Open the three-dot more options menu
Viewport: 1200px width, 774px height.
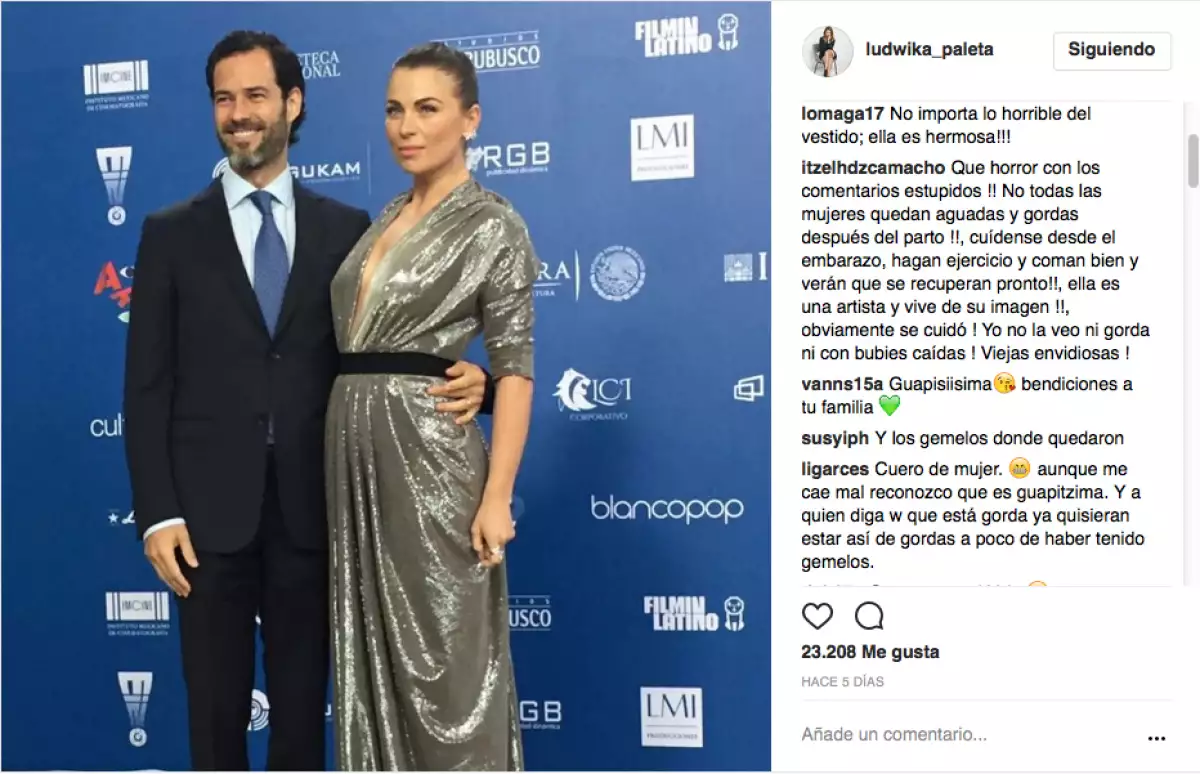[x=1157, y=739]
